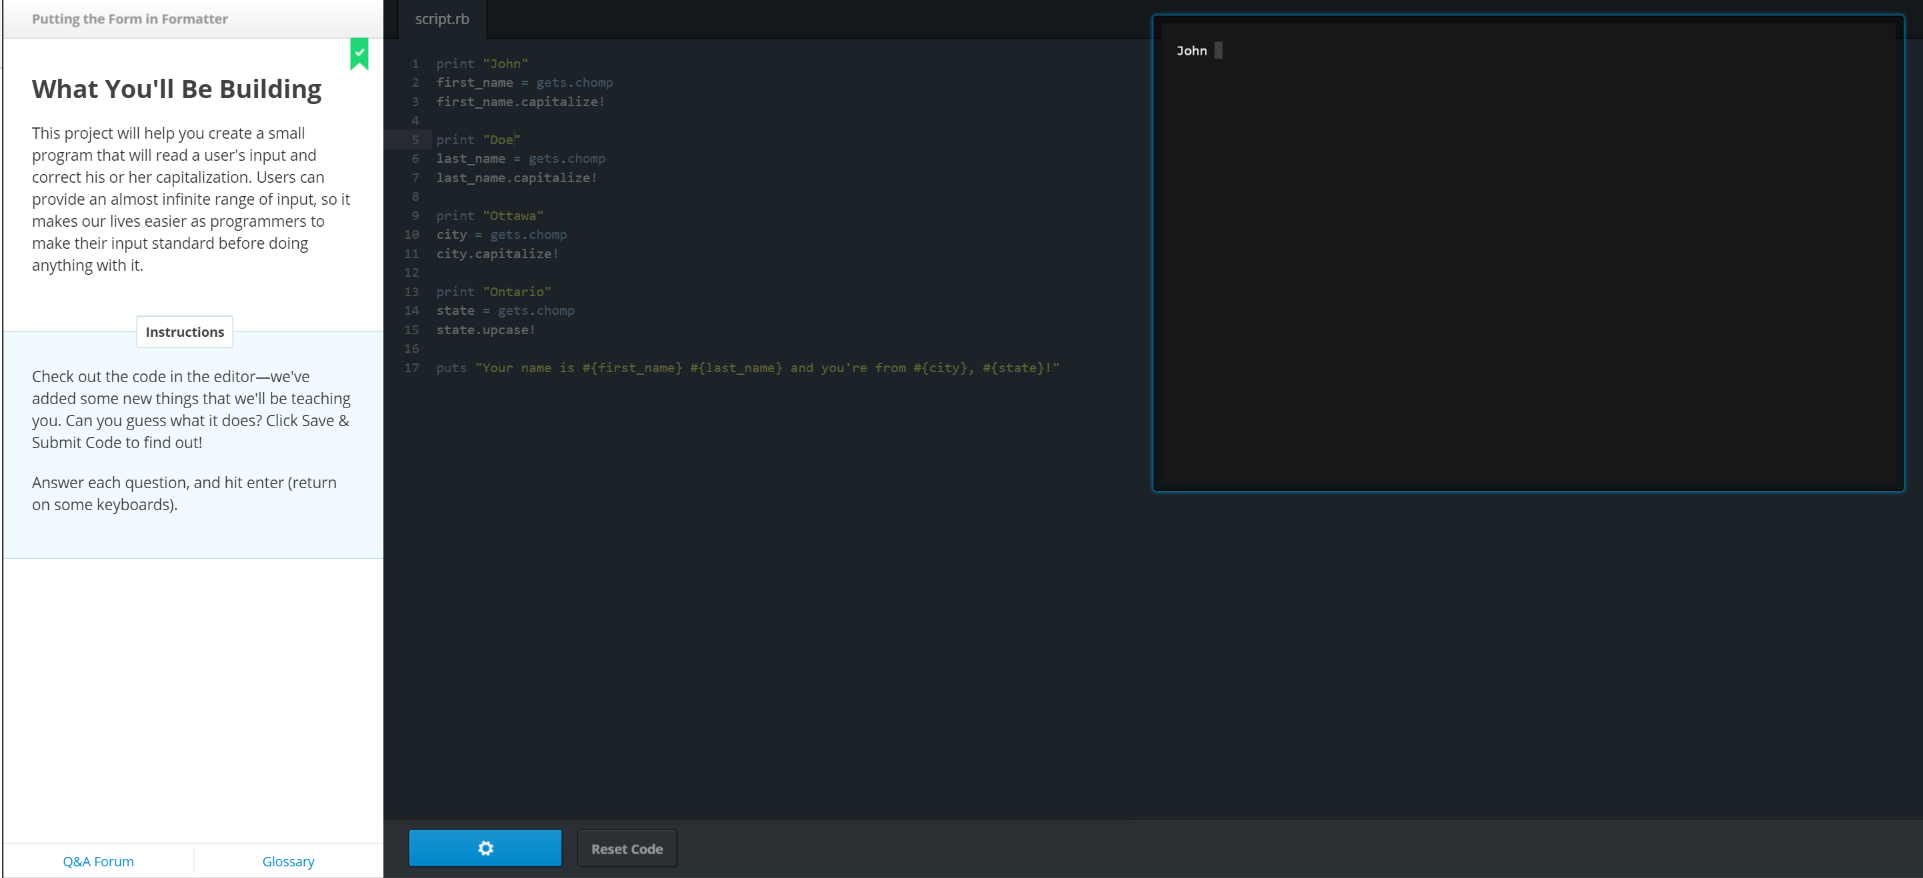Place cursor on state.upcase! line
This screenshot has width=1923, height=878.
pyautogui.click(x=486, y=330)
